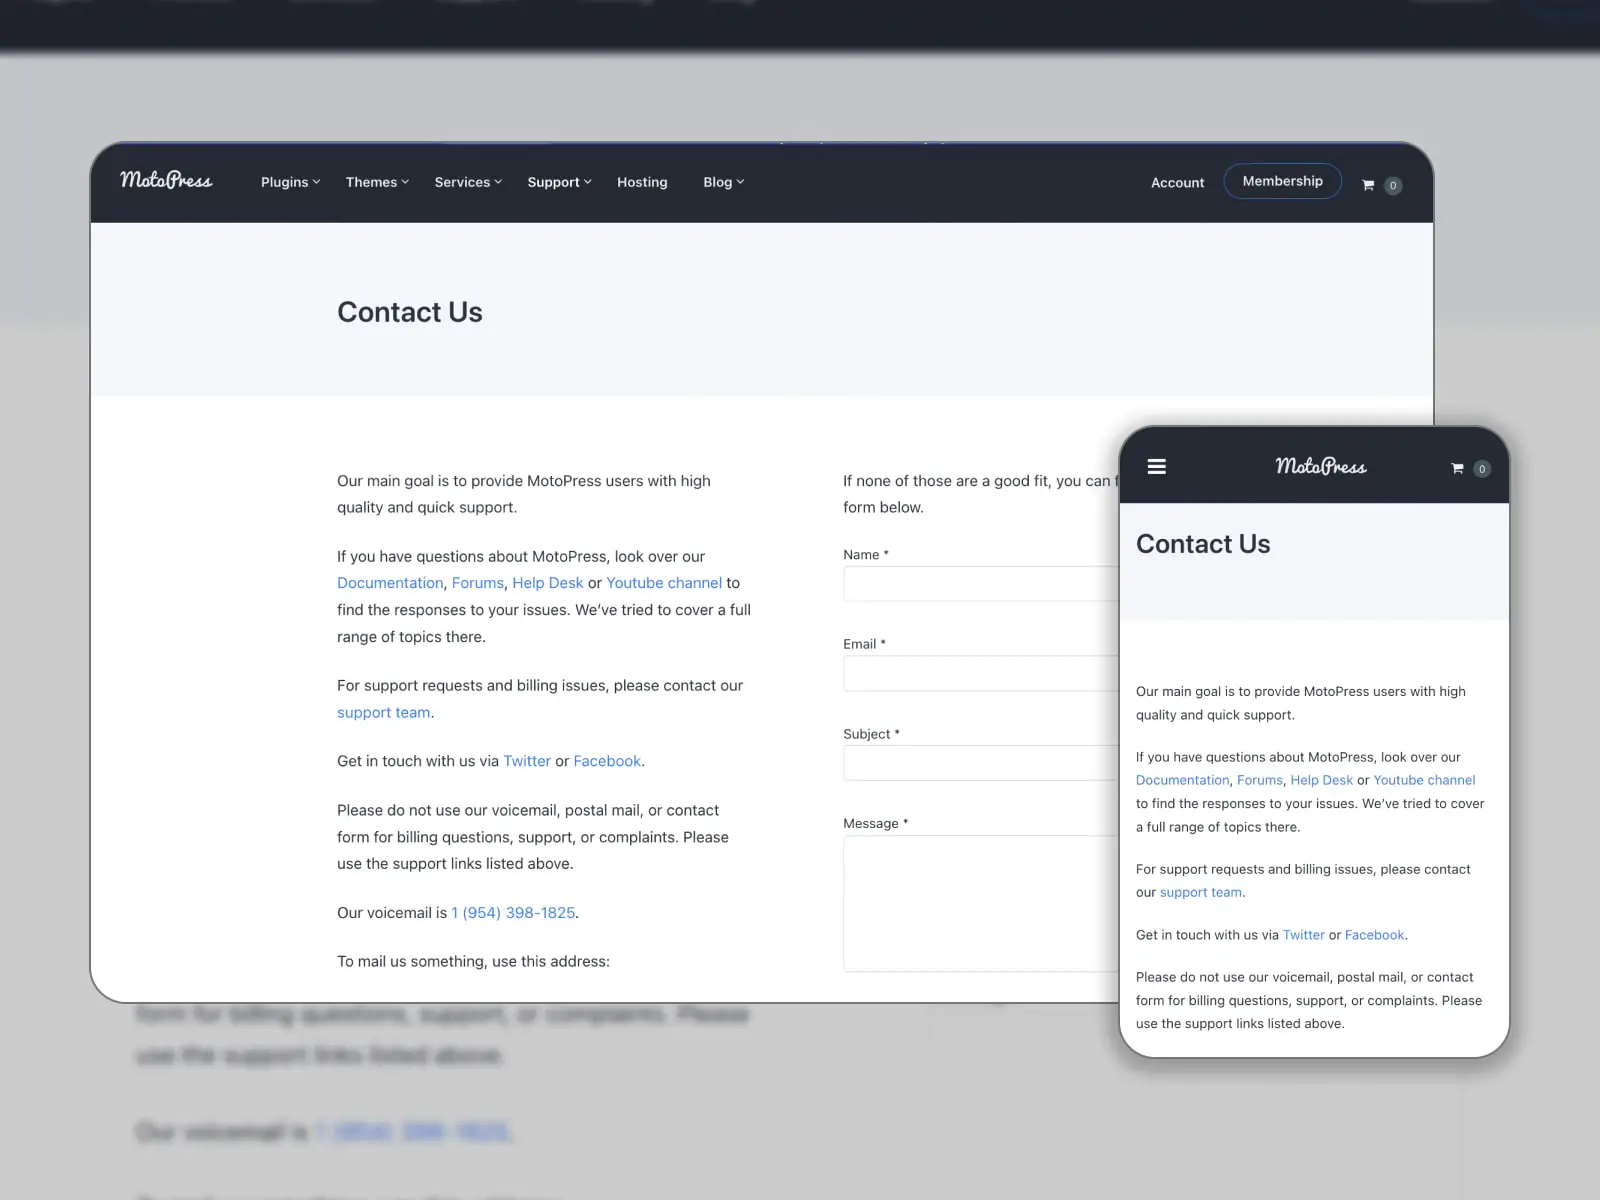Click the support team link in desktop view
This screenshot has height=1200, width=1600.
(384, 712)
